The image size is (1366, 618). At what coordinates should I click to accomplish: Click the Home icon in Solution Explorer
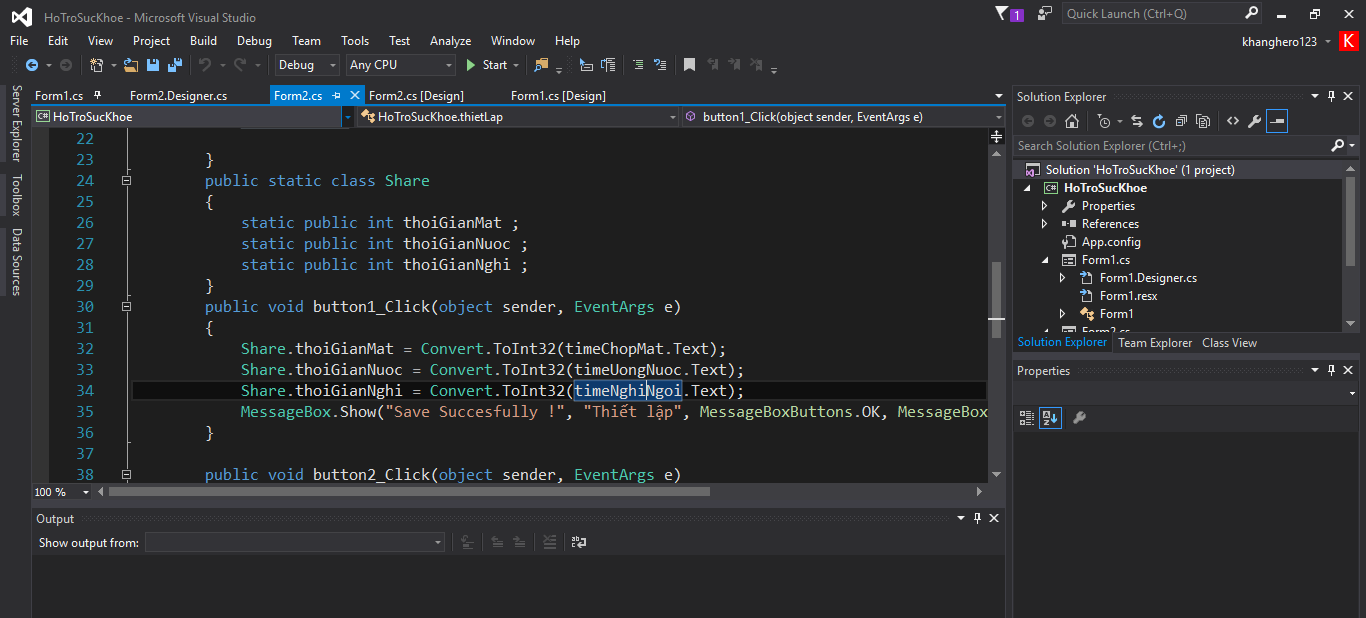1072,121
